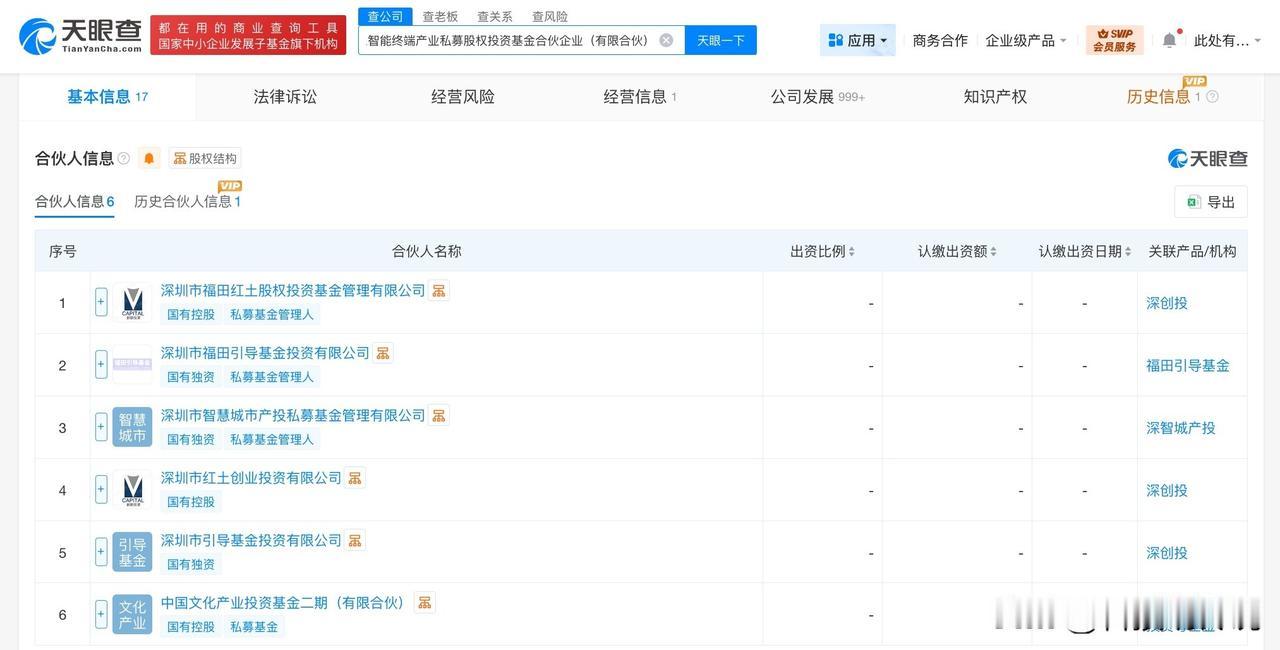
Task: Open the 深智城产投 related institution link
Action: pyautogui.click(x=1181, y=427)
